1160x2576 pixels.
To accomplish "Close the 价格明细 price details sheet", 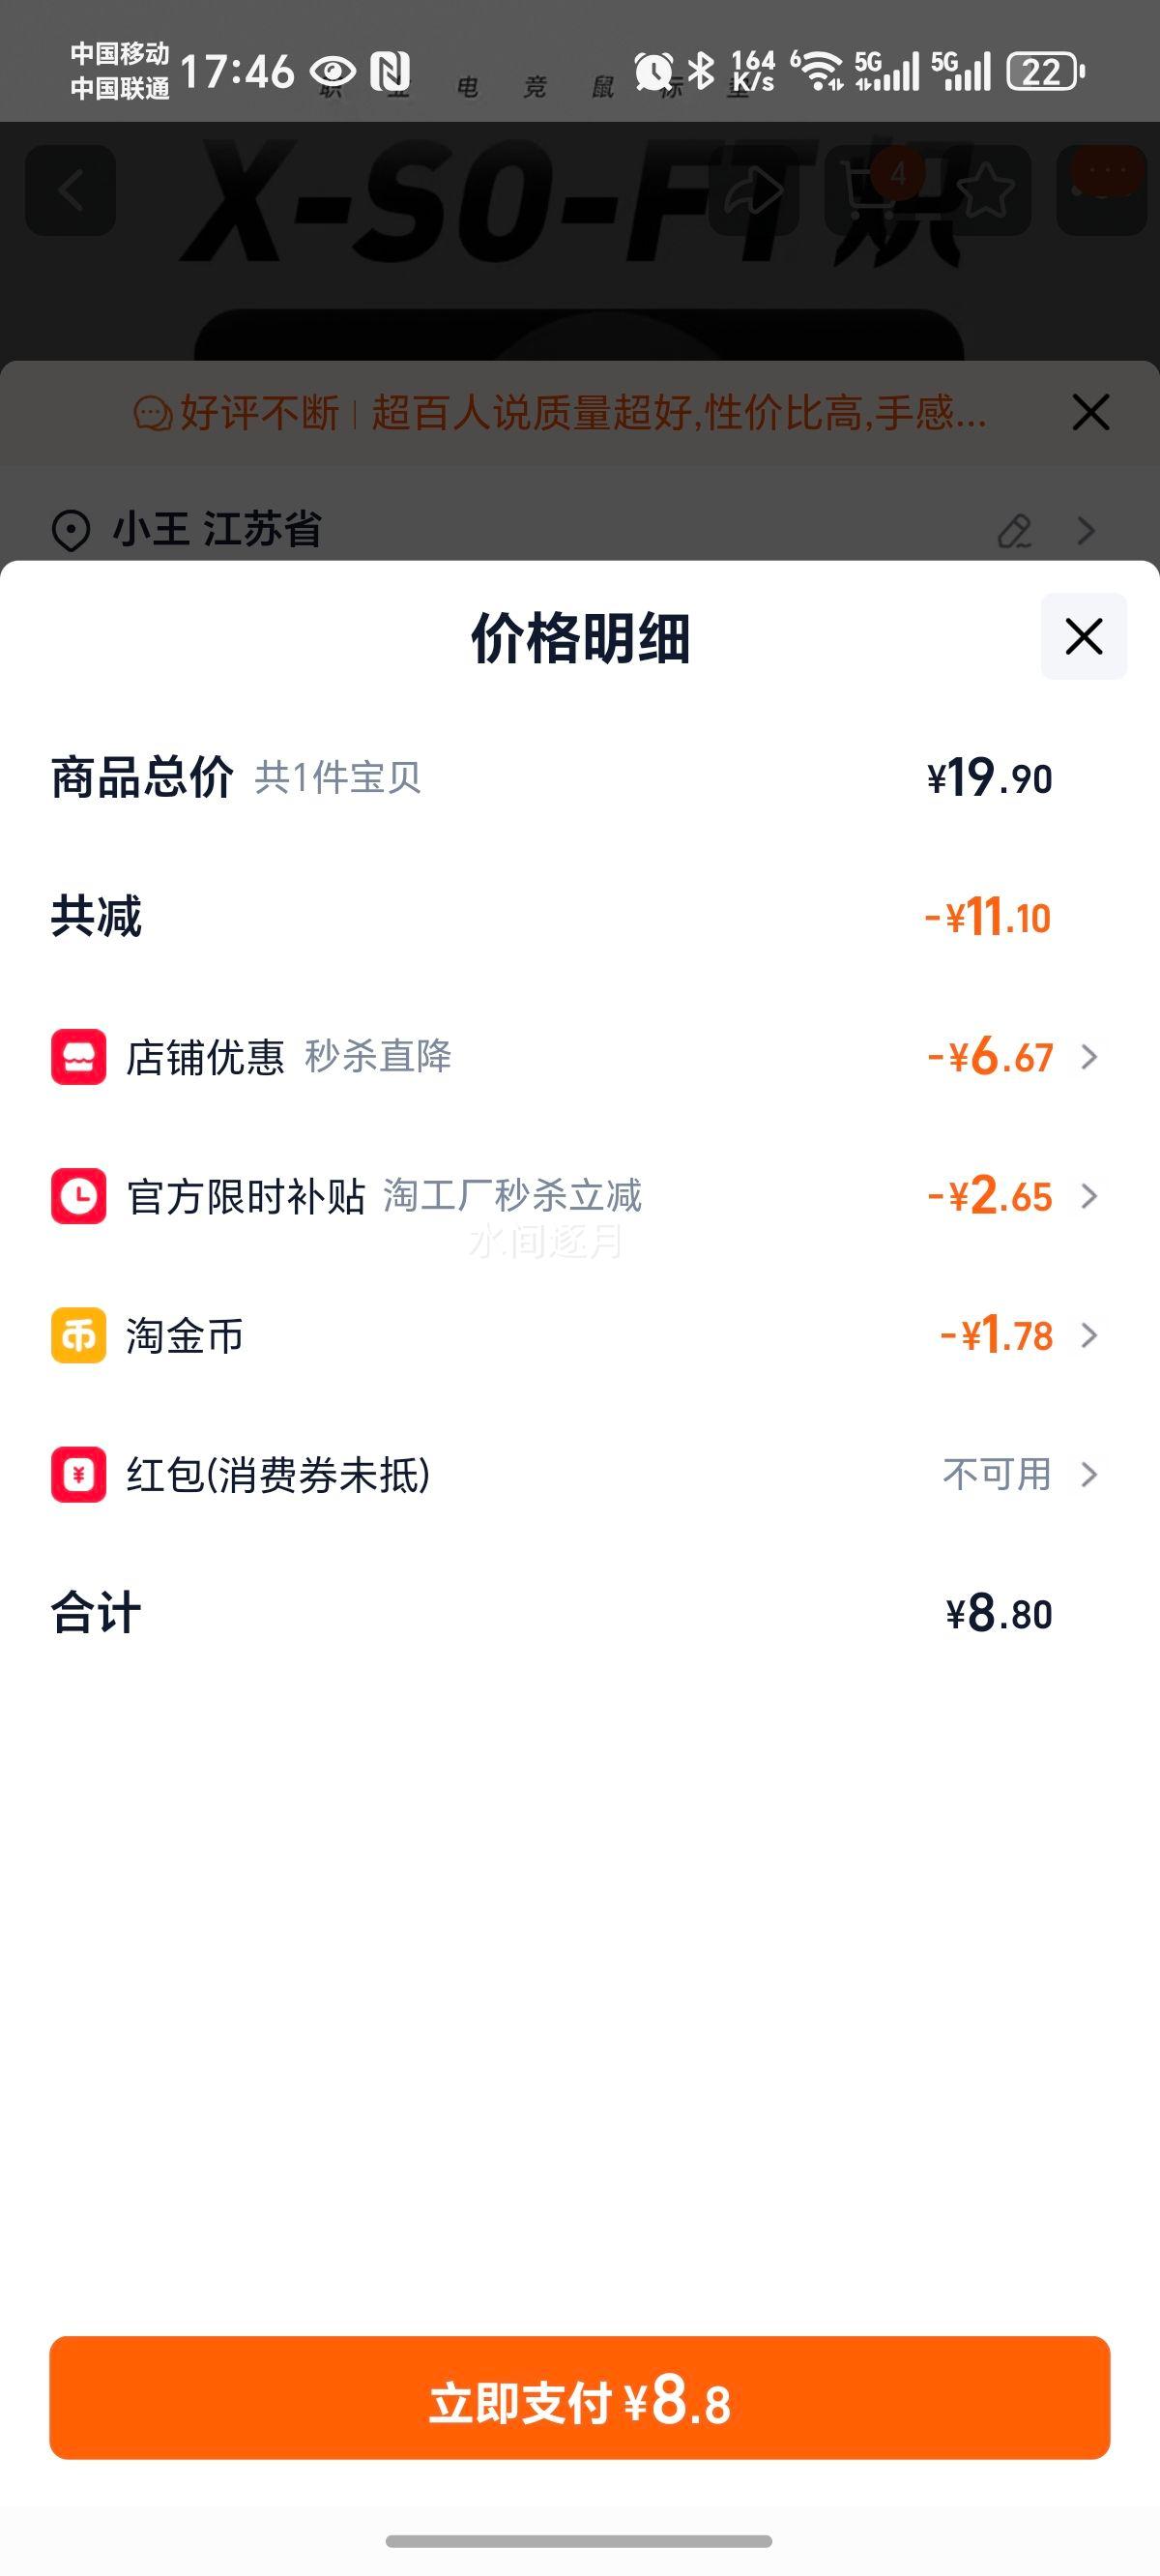I will click(1083, 636).
